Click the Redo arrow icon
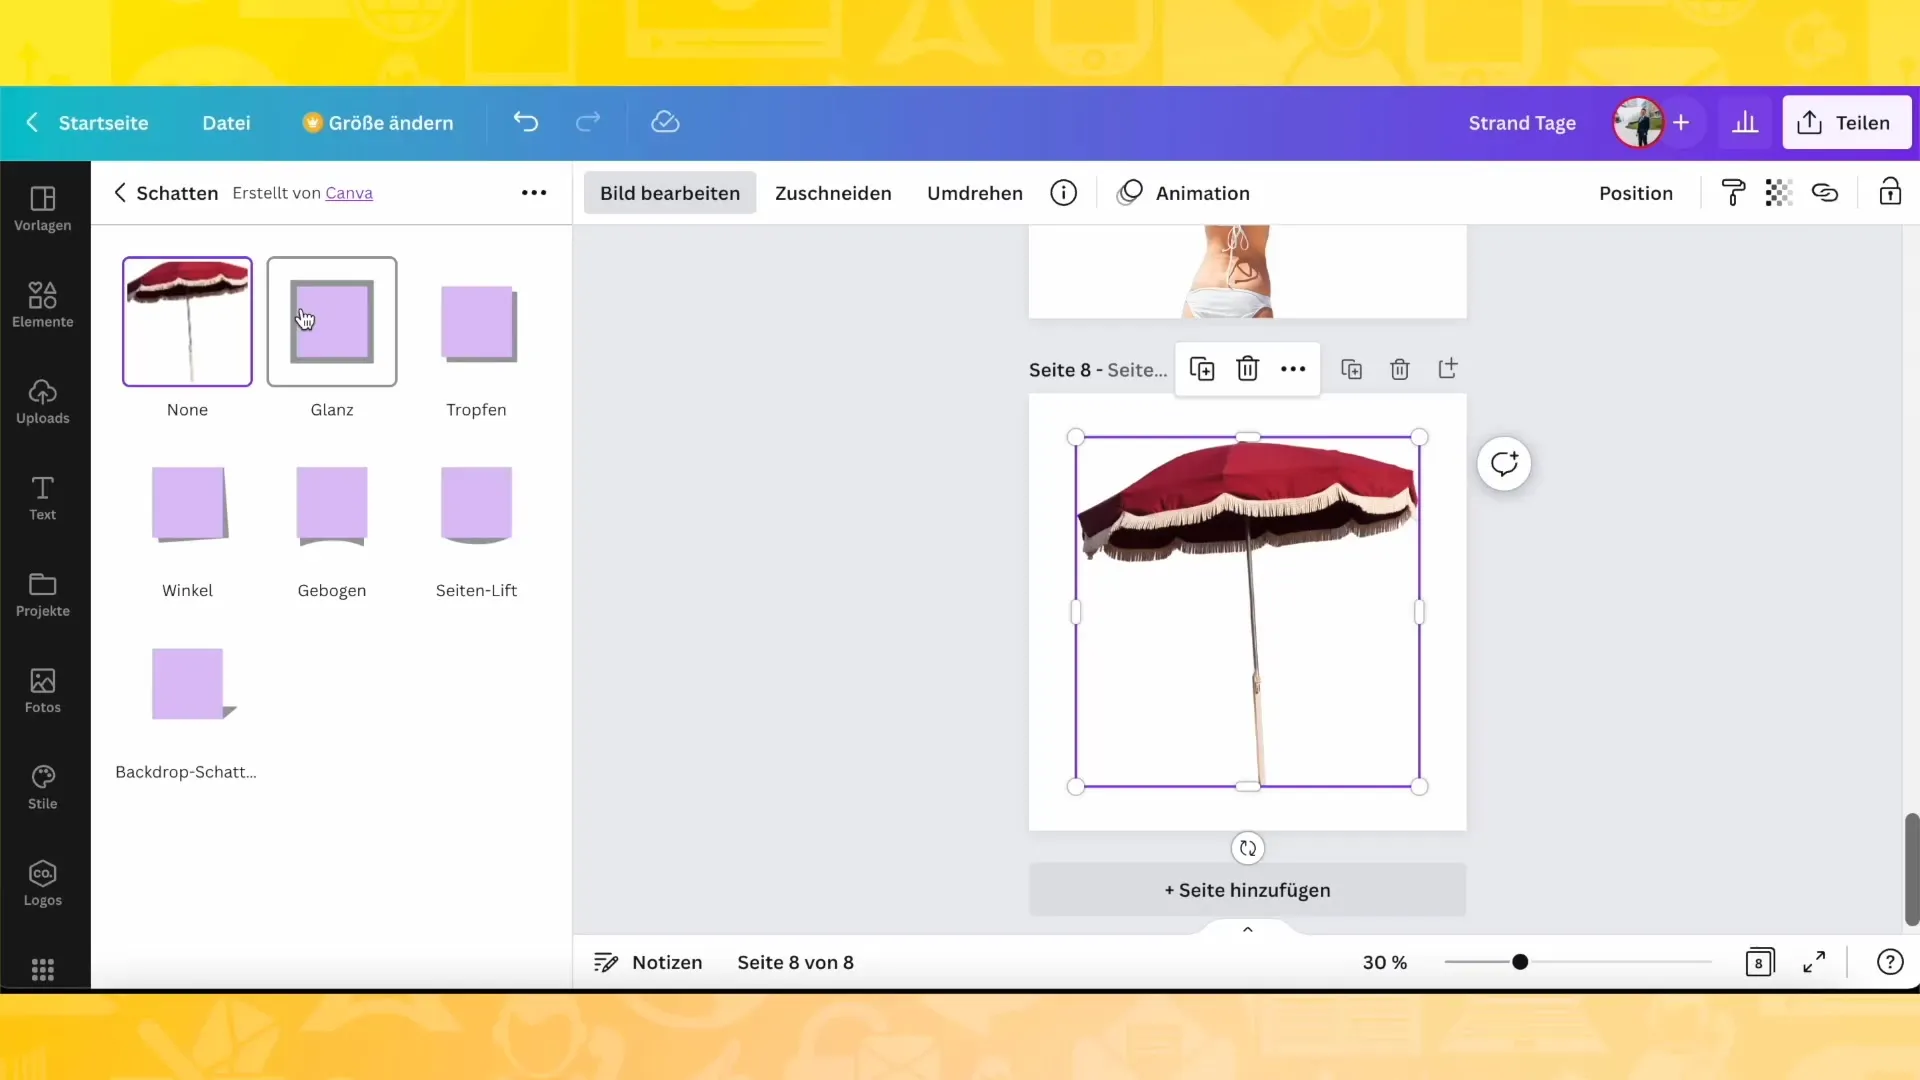This screenshot has height=1080, width=1920. tap(587, 121)
